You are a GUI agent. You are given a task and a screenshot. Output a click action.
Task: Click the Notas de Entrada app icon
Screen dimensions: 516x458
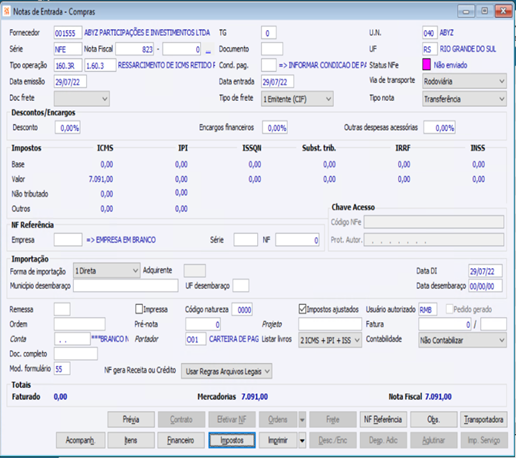click(x=6, y=11)
